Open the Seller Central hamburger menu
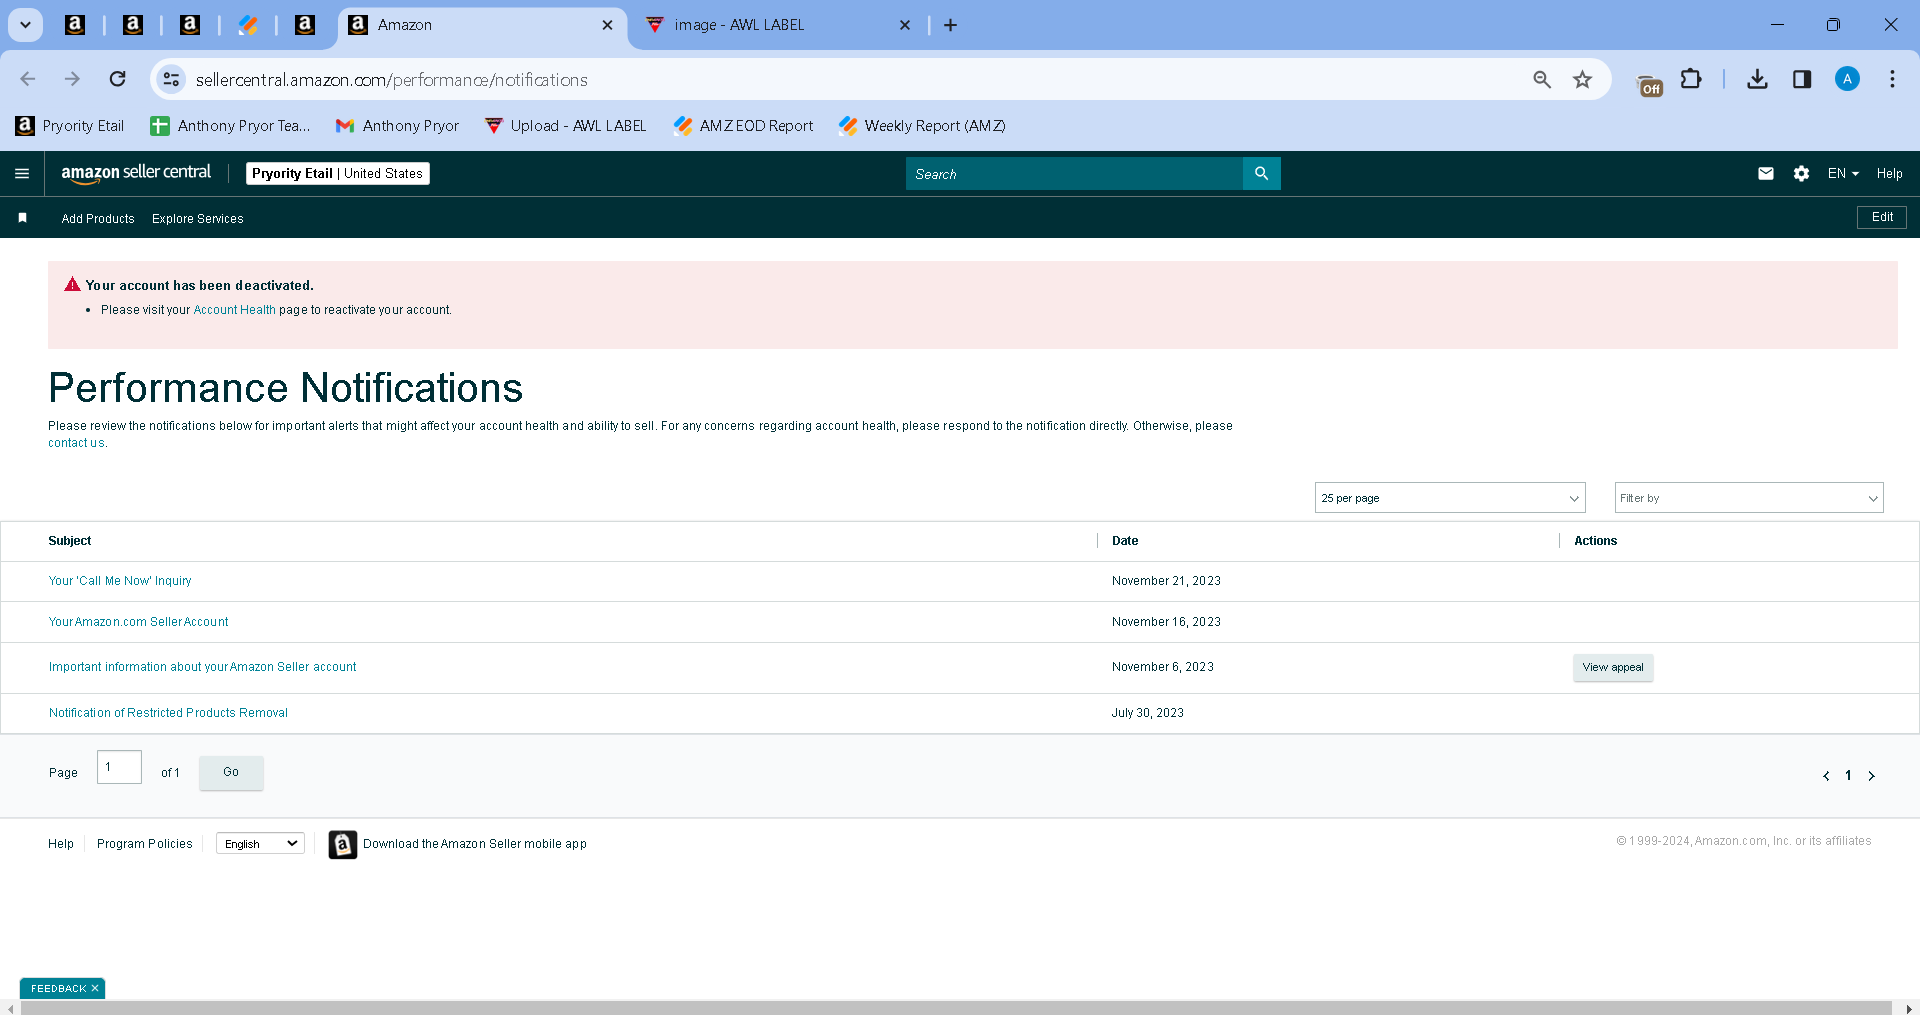The image size is (1920, 1015). [x=22, y=174]
